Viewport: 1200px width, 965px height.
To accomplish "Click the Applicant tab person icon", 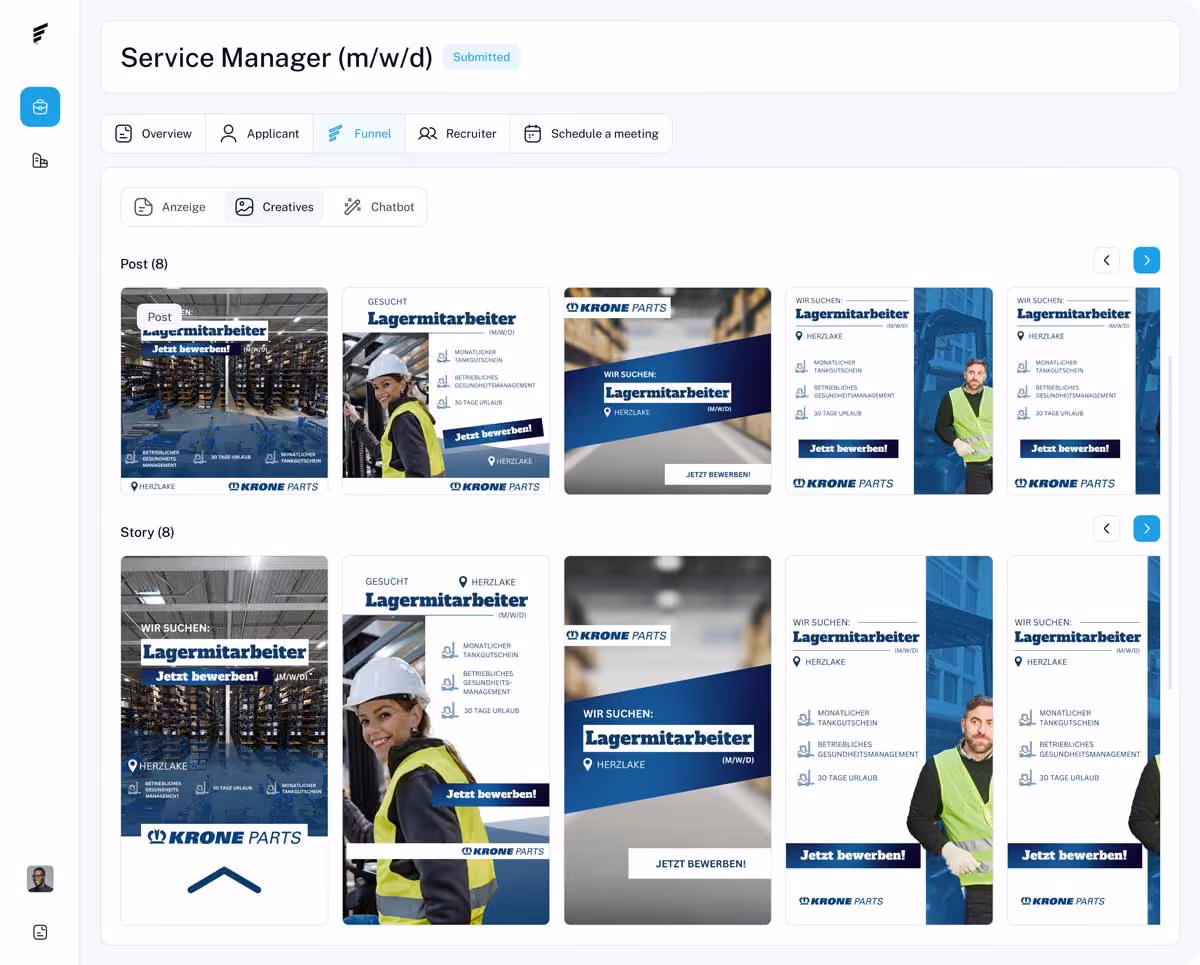I will tap(228, 133).
